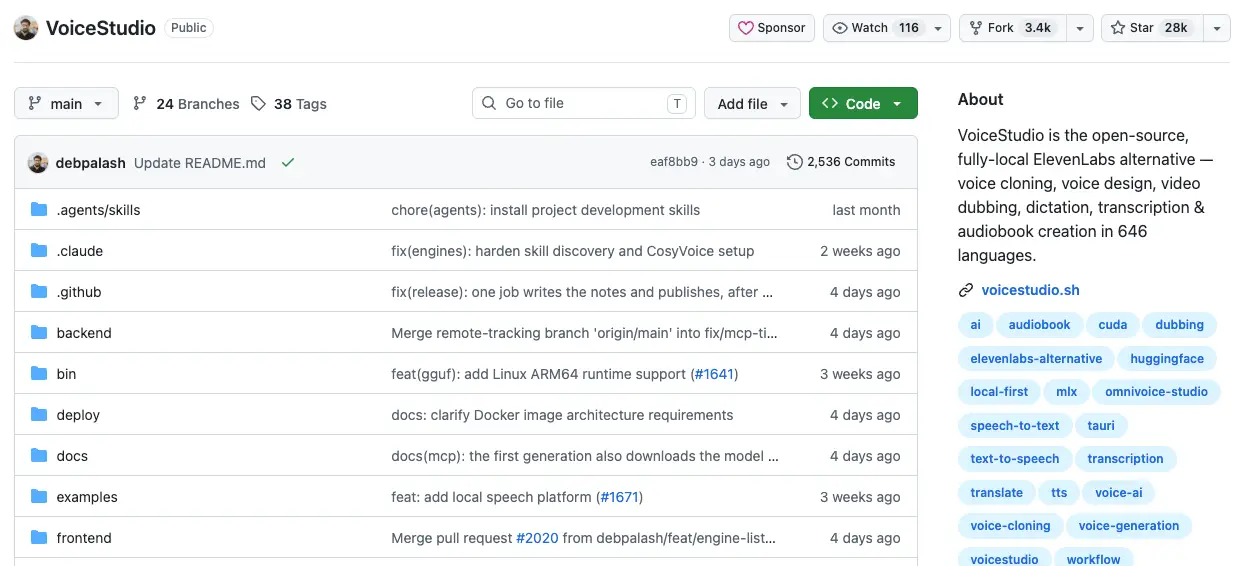Click the green commit status checkmark
The image size is (1243, 566).
coord(288,162)
